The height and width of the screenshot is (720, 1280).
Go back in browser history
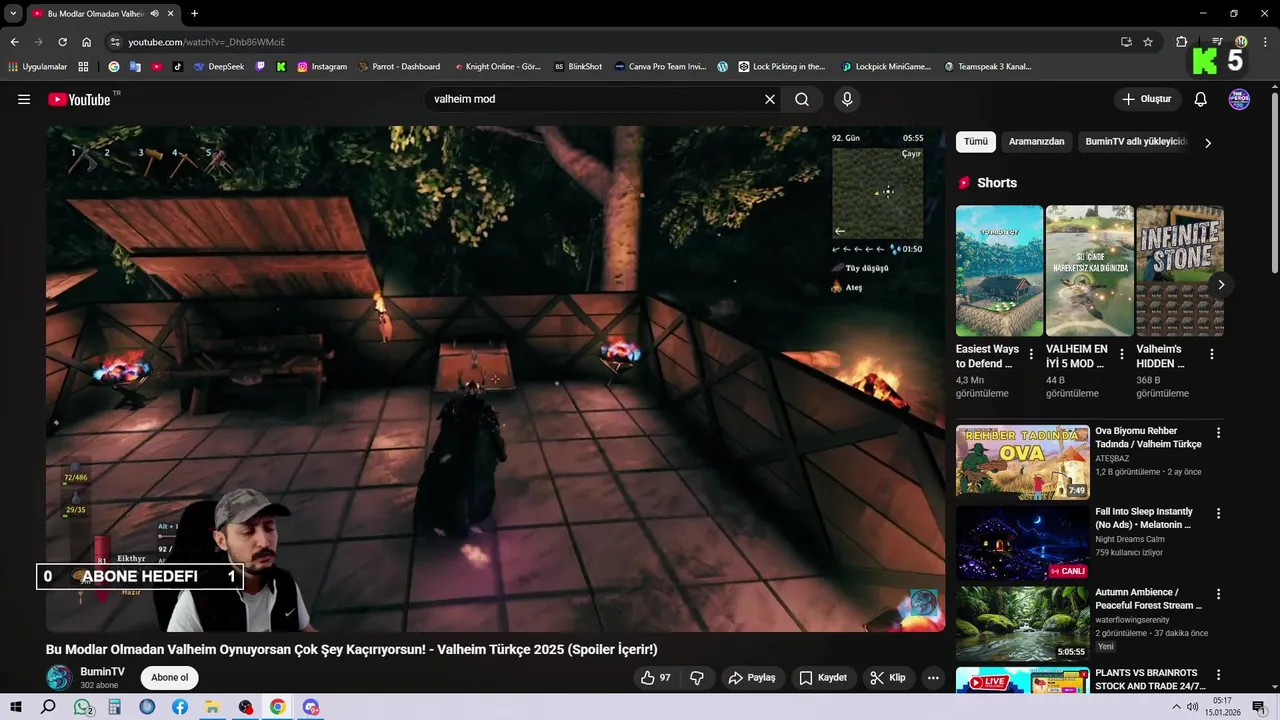[x=14, y=42]
